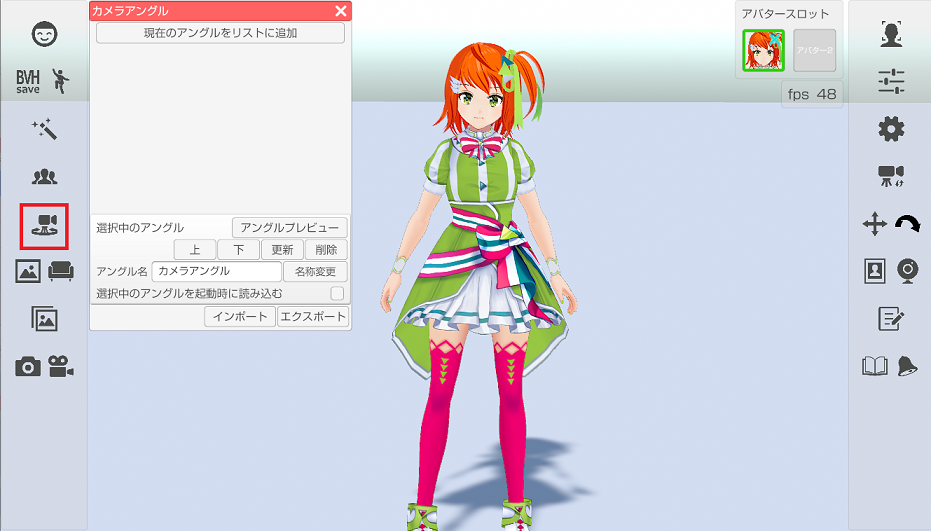Screen dimensions: 931x531
Task: Start recording with the movie camera icon
Action: point(61,366)
